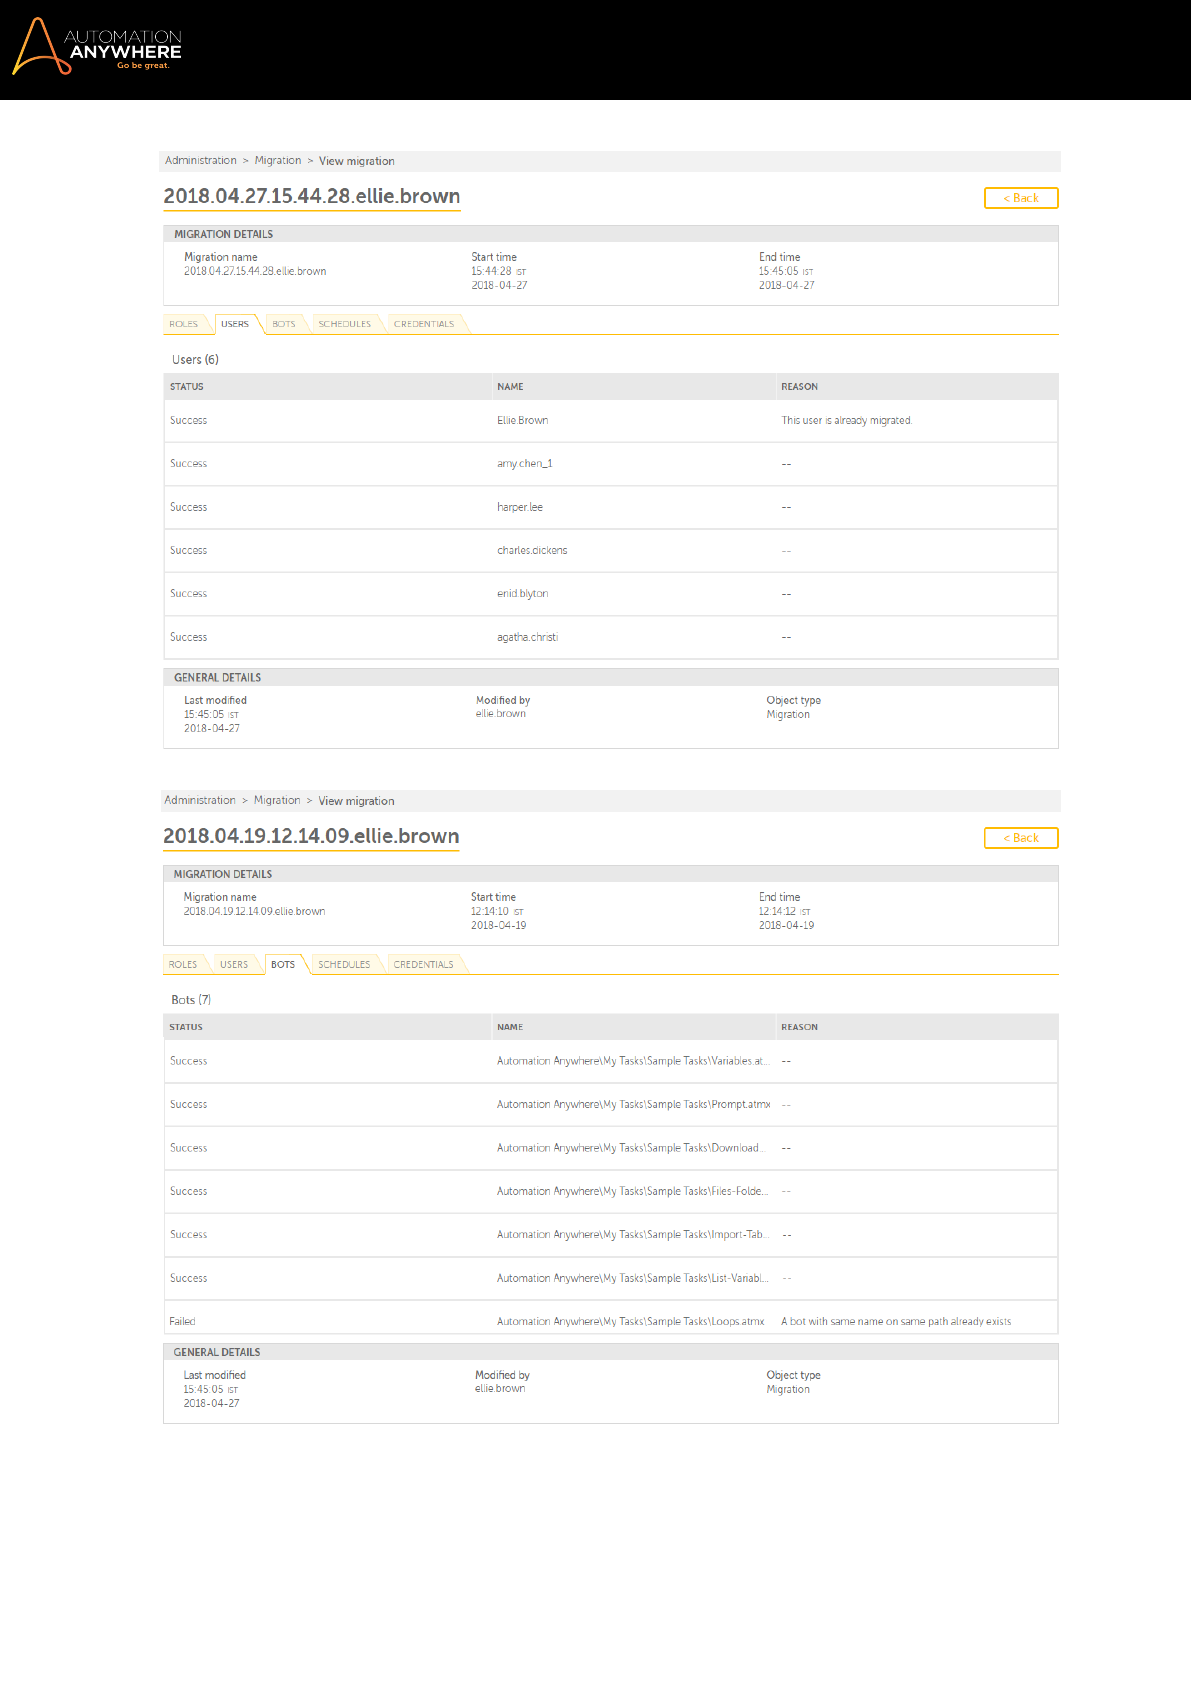
Task: Open SCHEDULES tab in lower panel
Action: pyautogui.click(x=344, y=964)
